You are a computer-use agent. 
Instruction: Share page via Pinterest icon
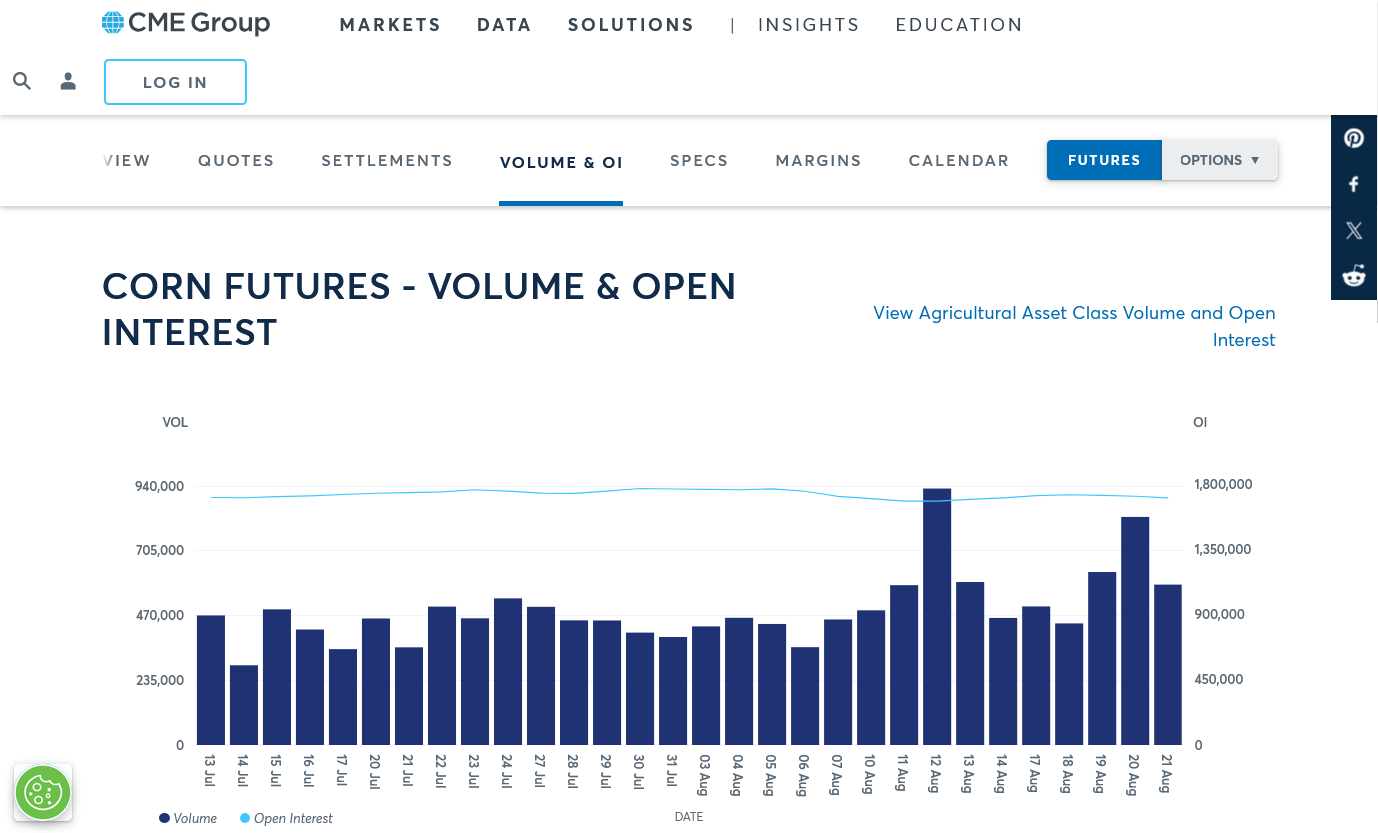click(1354, 138)
